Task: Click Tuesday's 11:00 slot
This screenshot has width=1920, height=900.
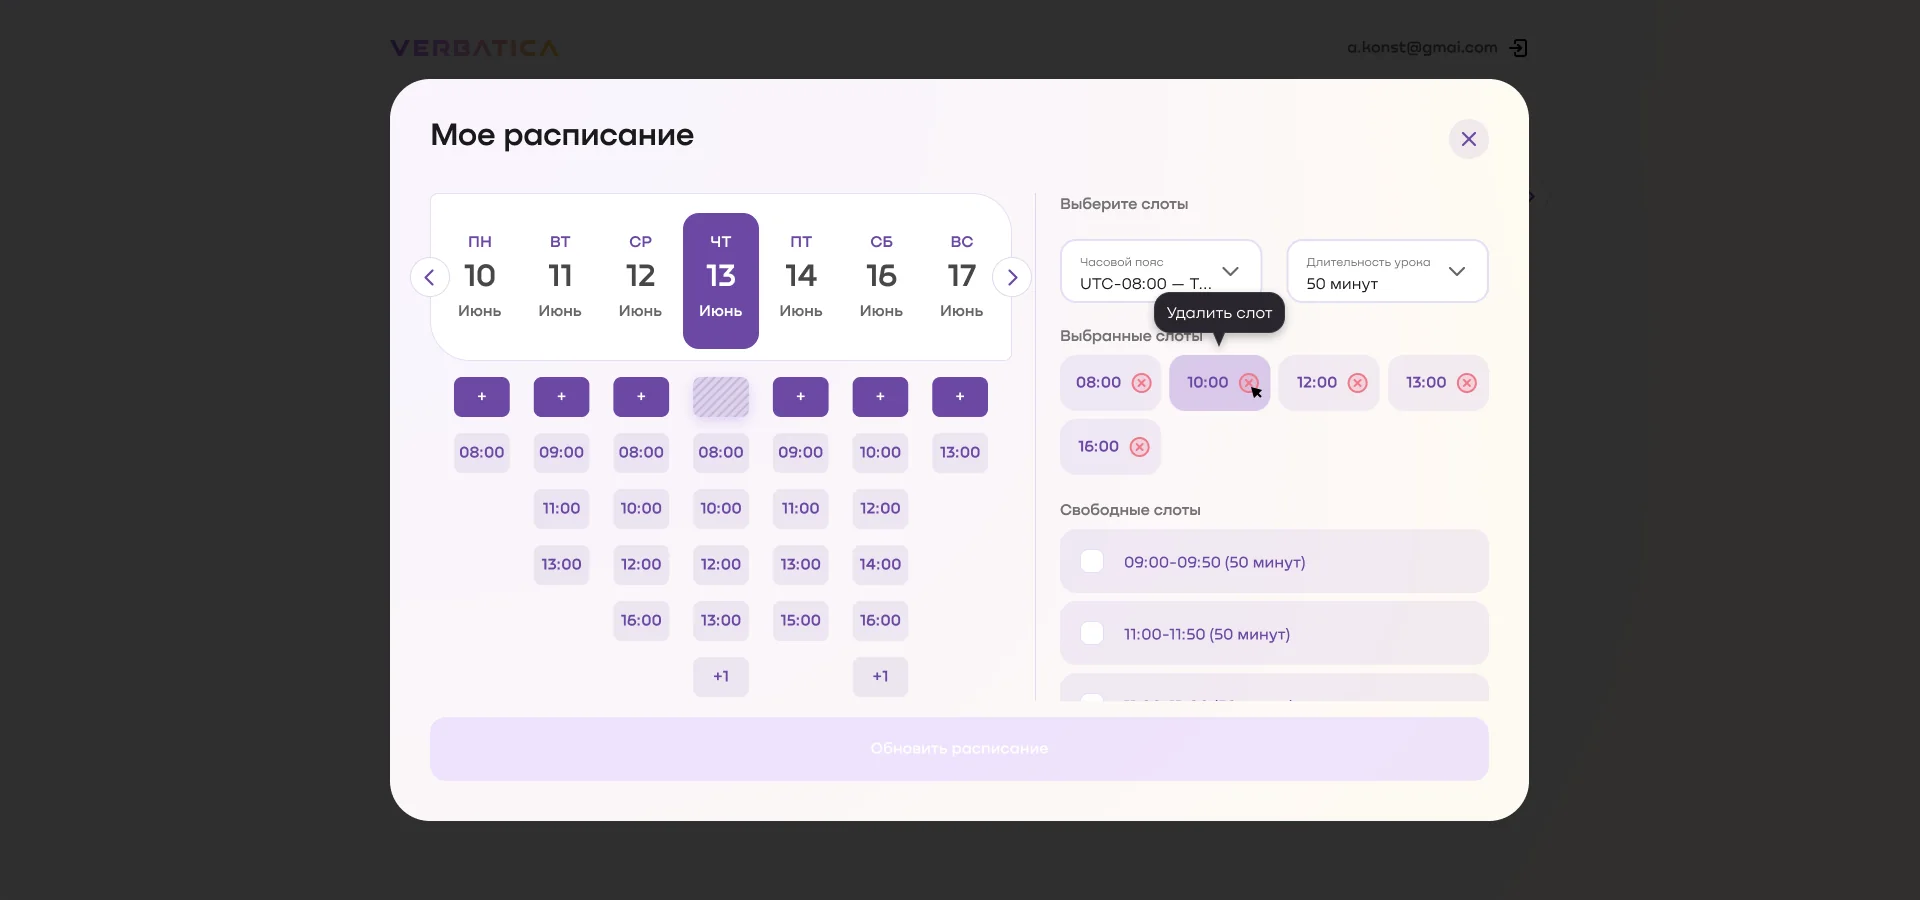Action: point(561,509)
